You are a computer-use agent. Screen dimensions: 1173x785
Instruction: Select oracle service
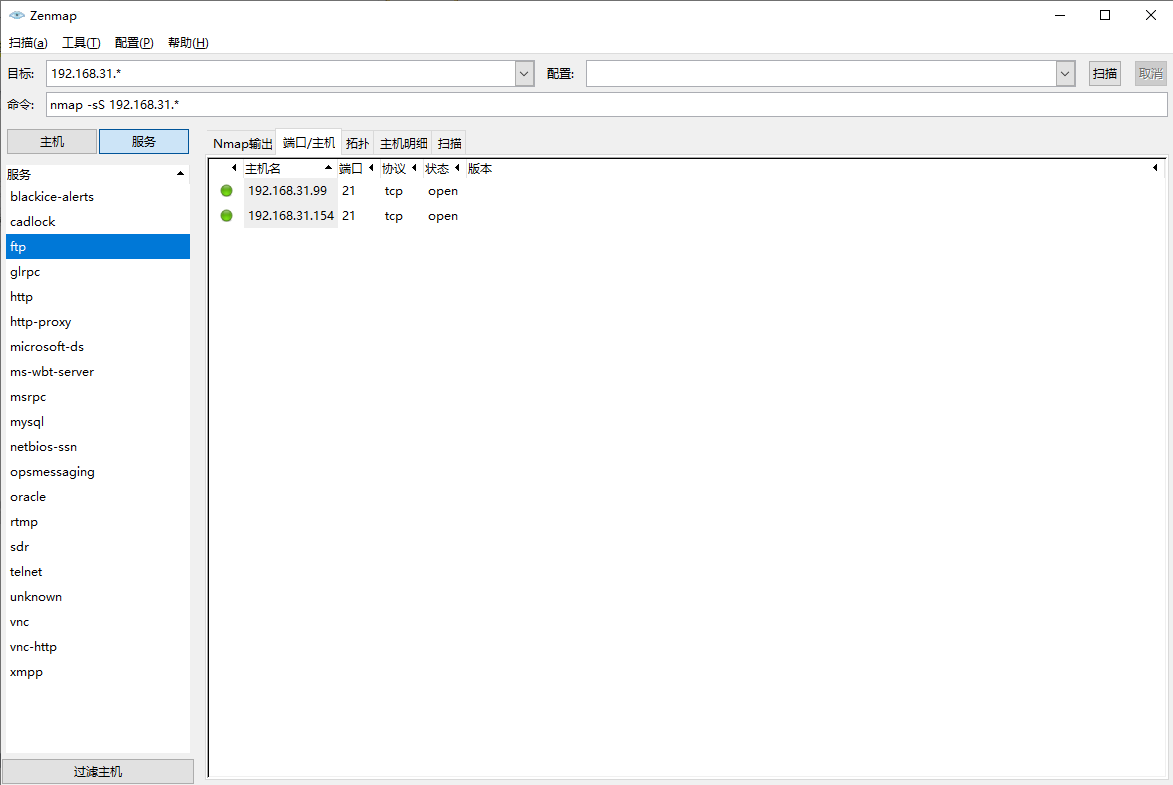pyautogui.click(x=97, y=496)
